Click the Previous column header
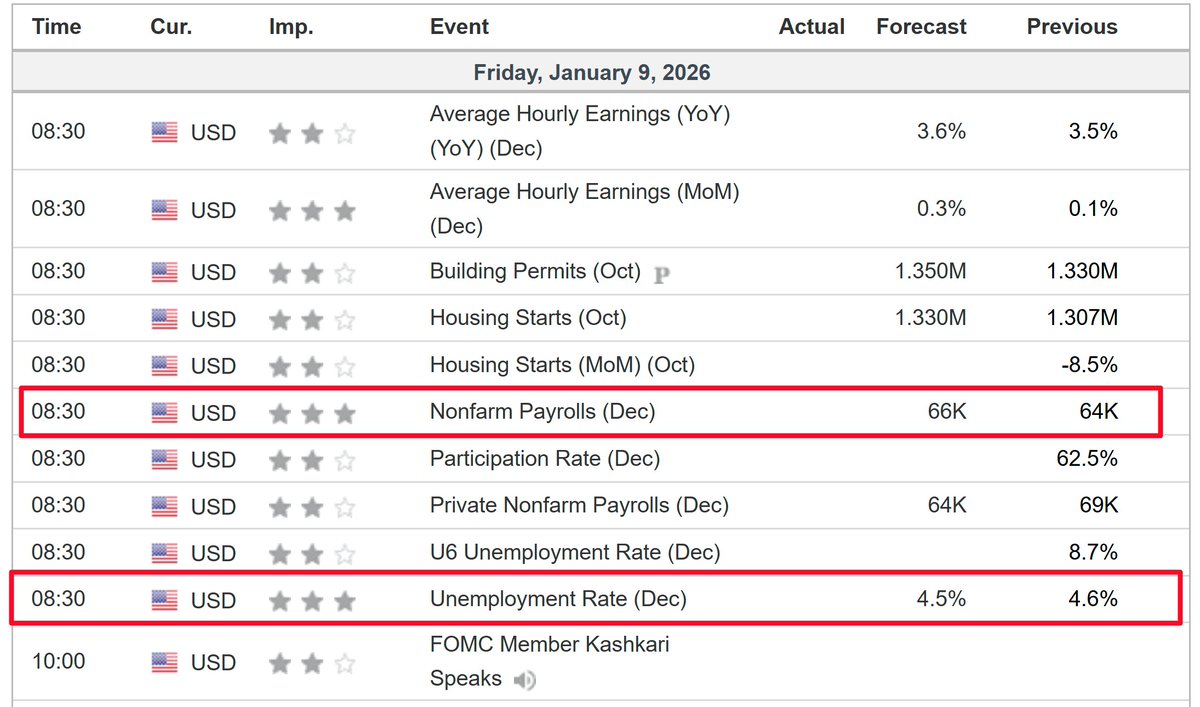This screenshot has height=707, width=1200. pyautogui.click(x=1072, y=27)
